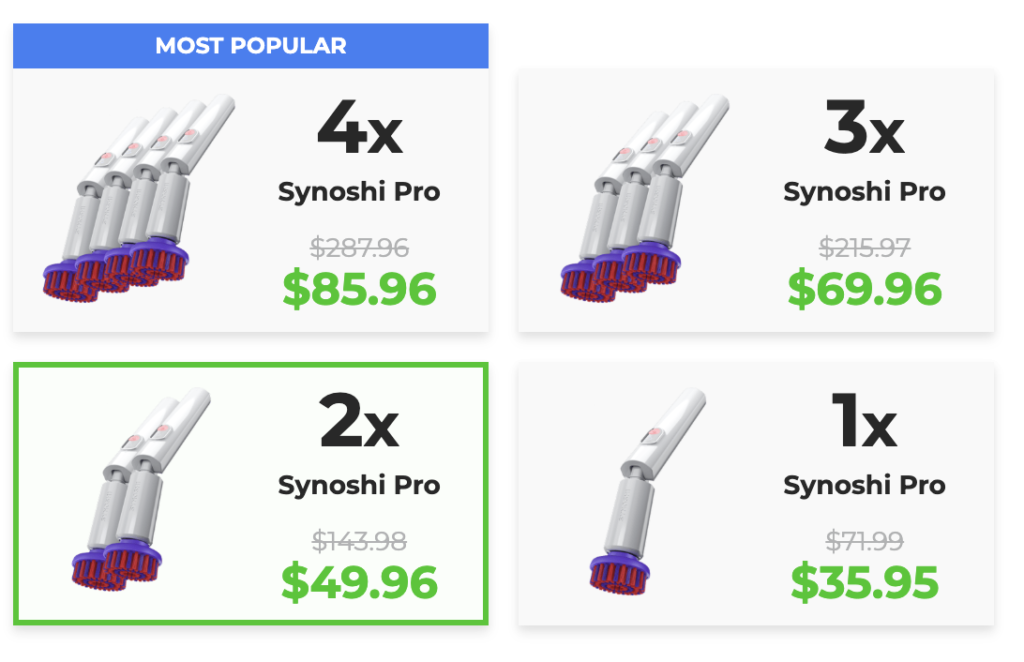Select the 3x Synoshi Pro bundle card
The height and width of the screenshot is (662, 1024).
755,200
